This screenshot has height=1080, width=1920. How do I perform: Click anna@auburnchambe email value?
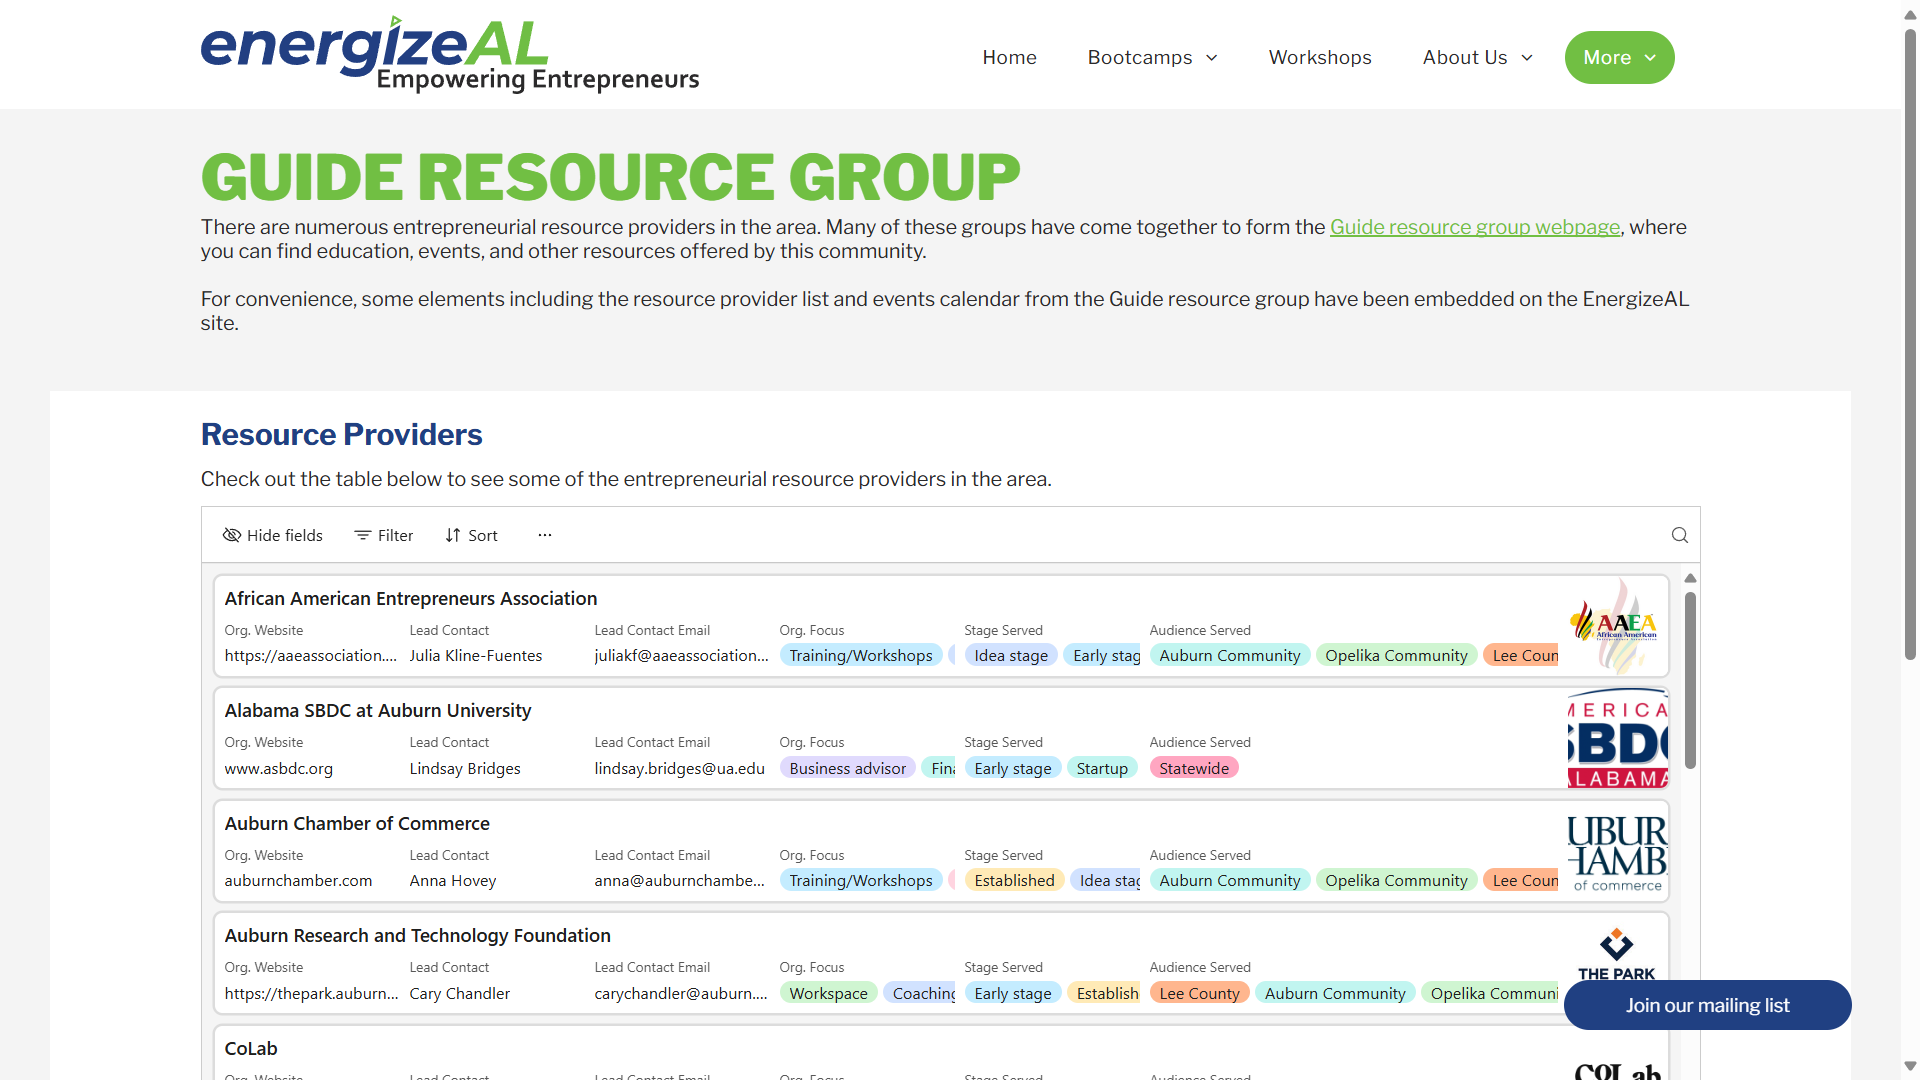tap(680, 881)
